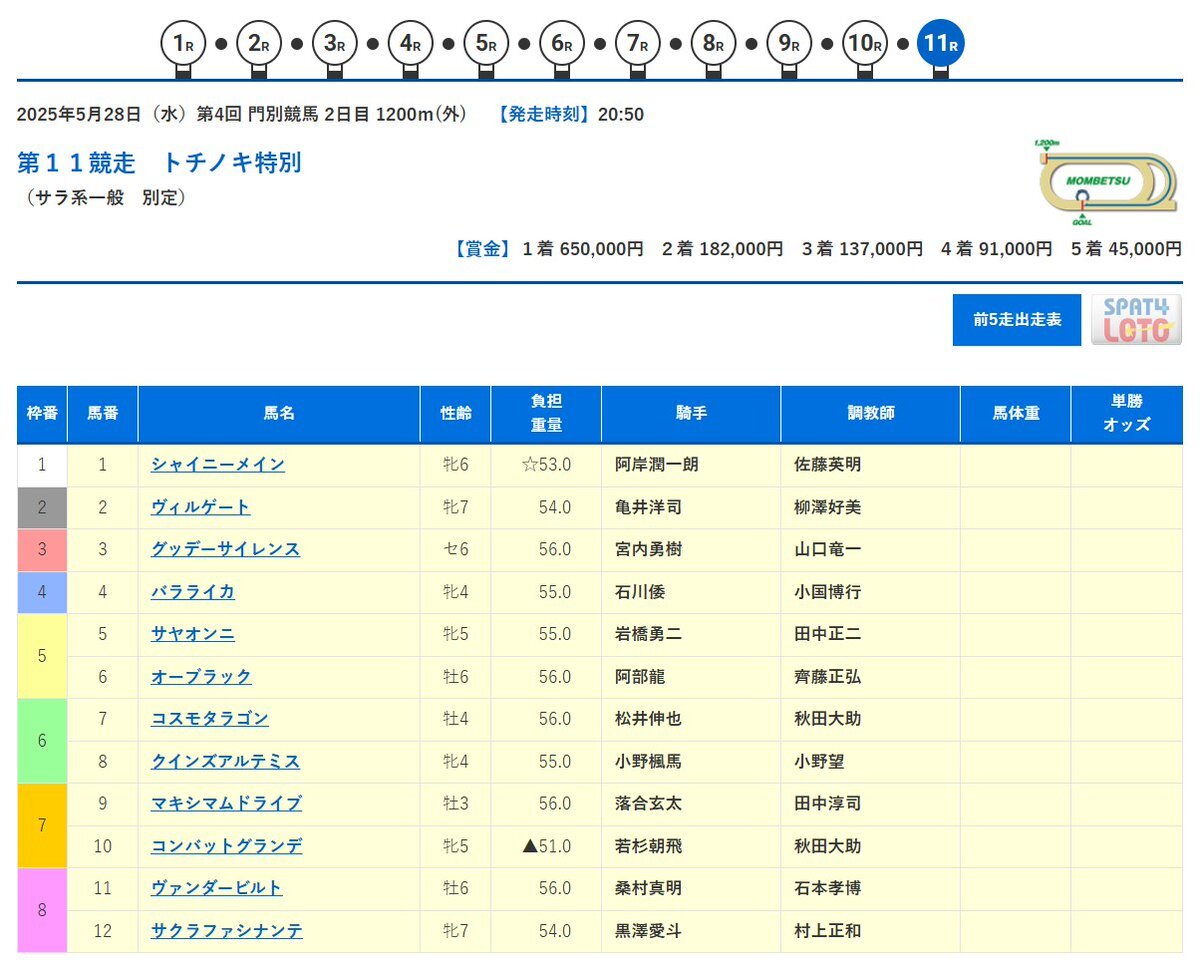Screen dimensions: 1200x969
Task: Select trainer name 村上正和
Action: 827,931
